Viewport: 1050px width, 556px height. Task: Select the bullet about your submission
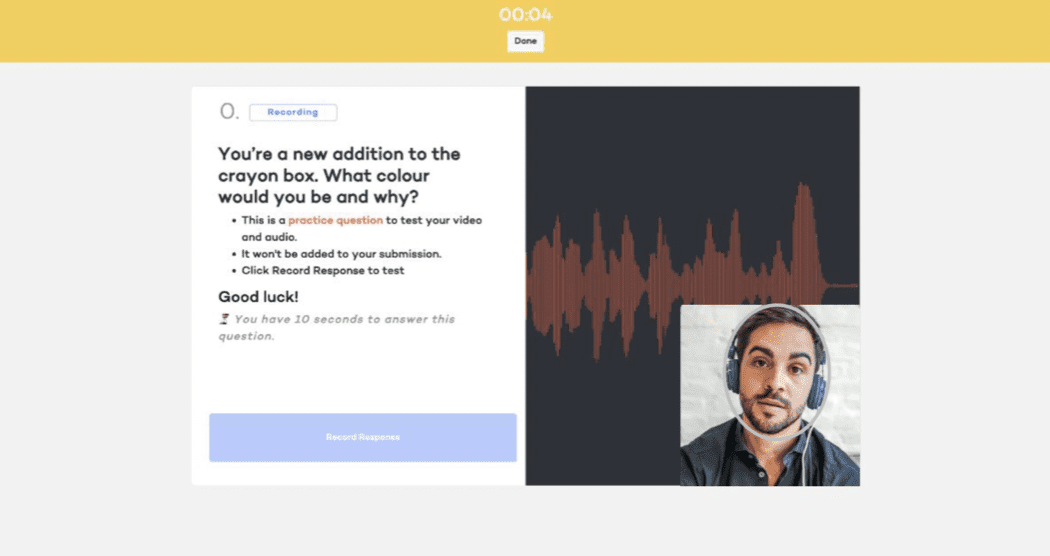341,254
